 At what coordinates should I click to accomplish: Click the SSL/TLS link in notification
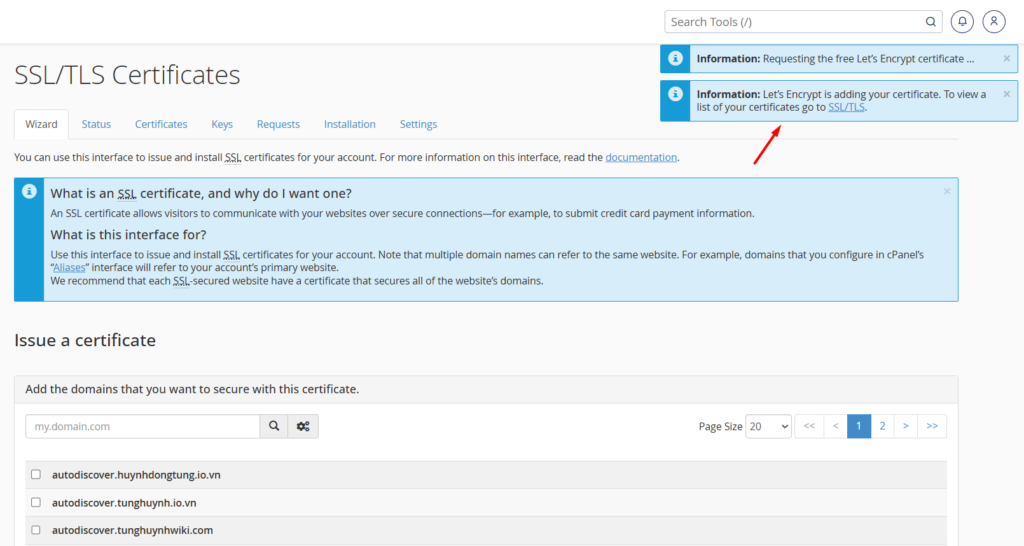click(847, 107)
